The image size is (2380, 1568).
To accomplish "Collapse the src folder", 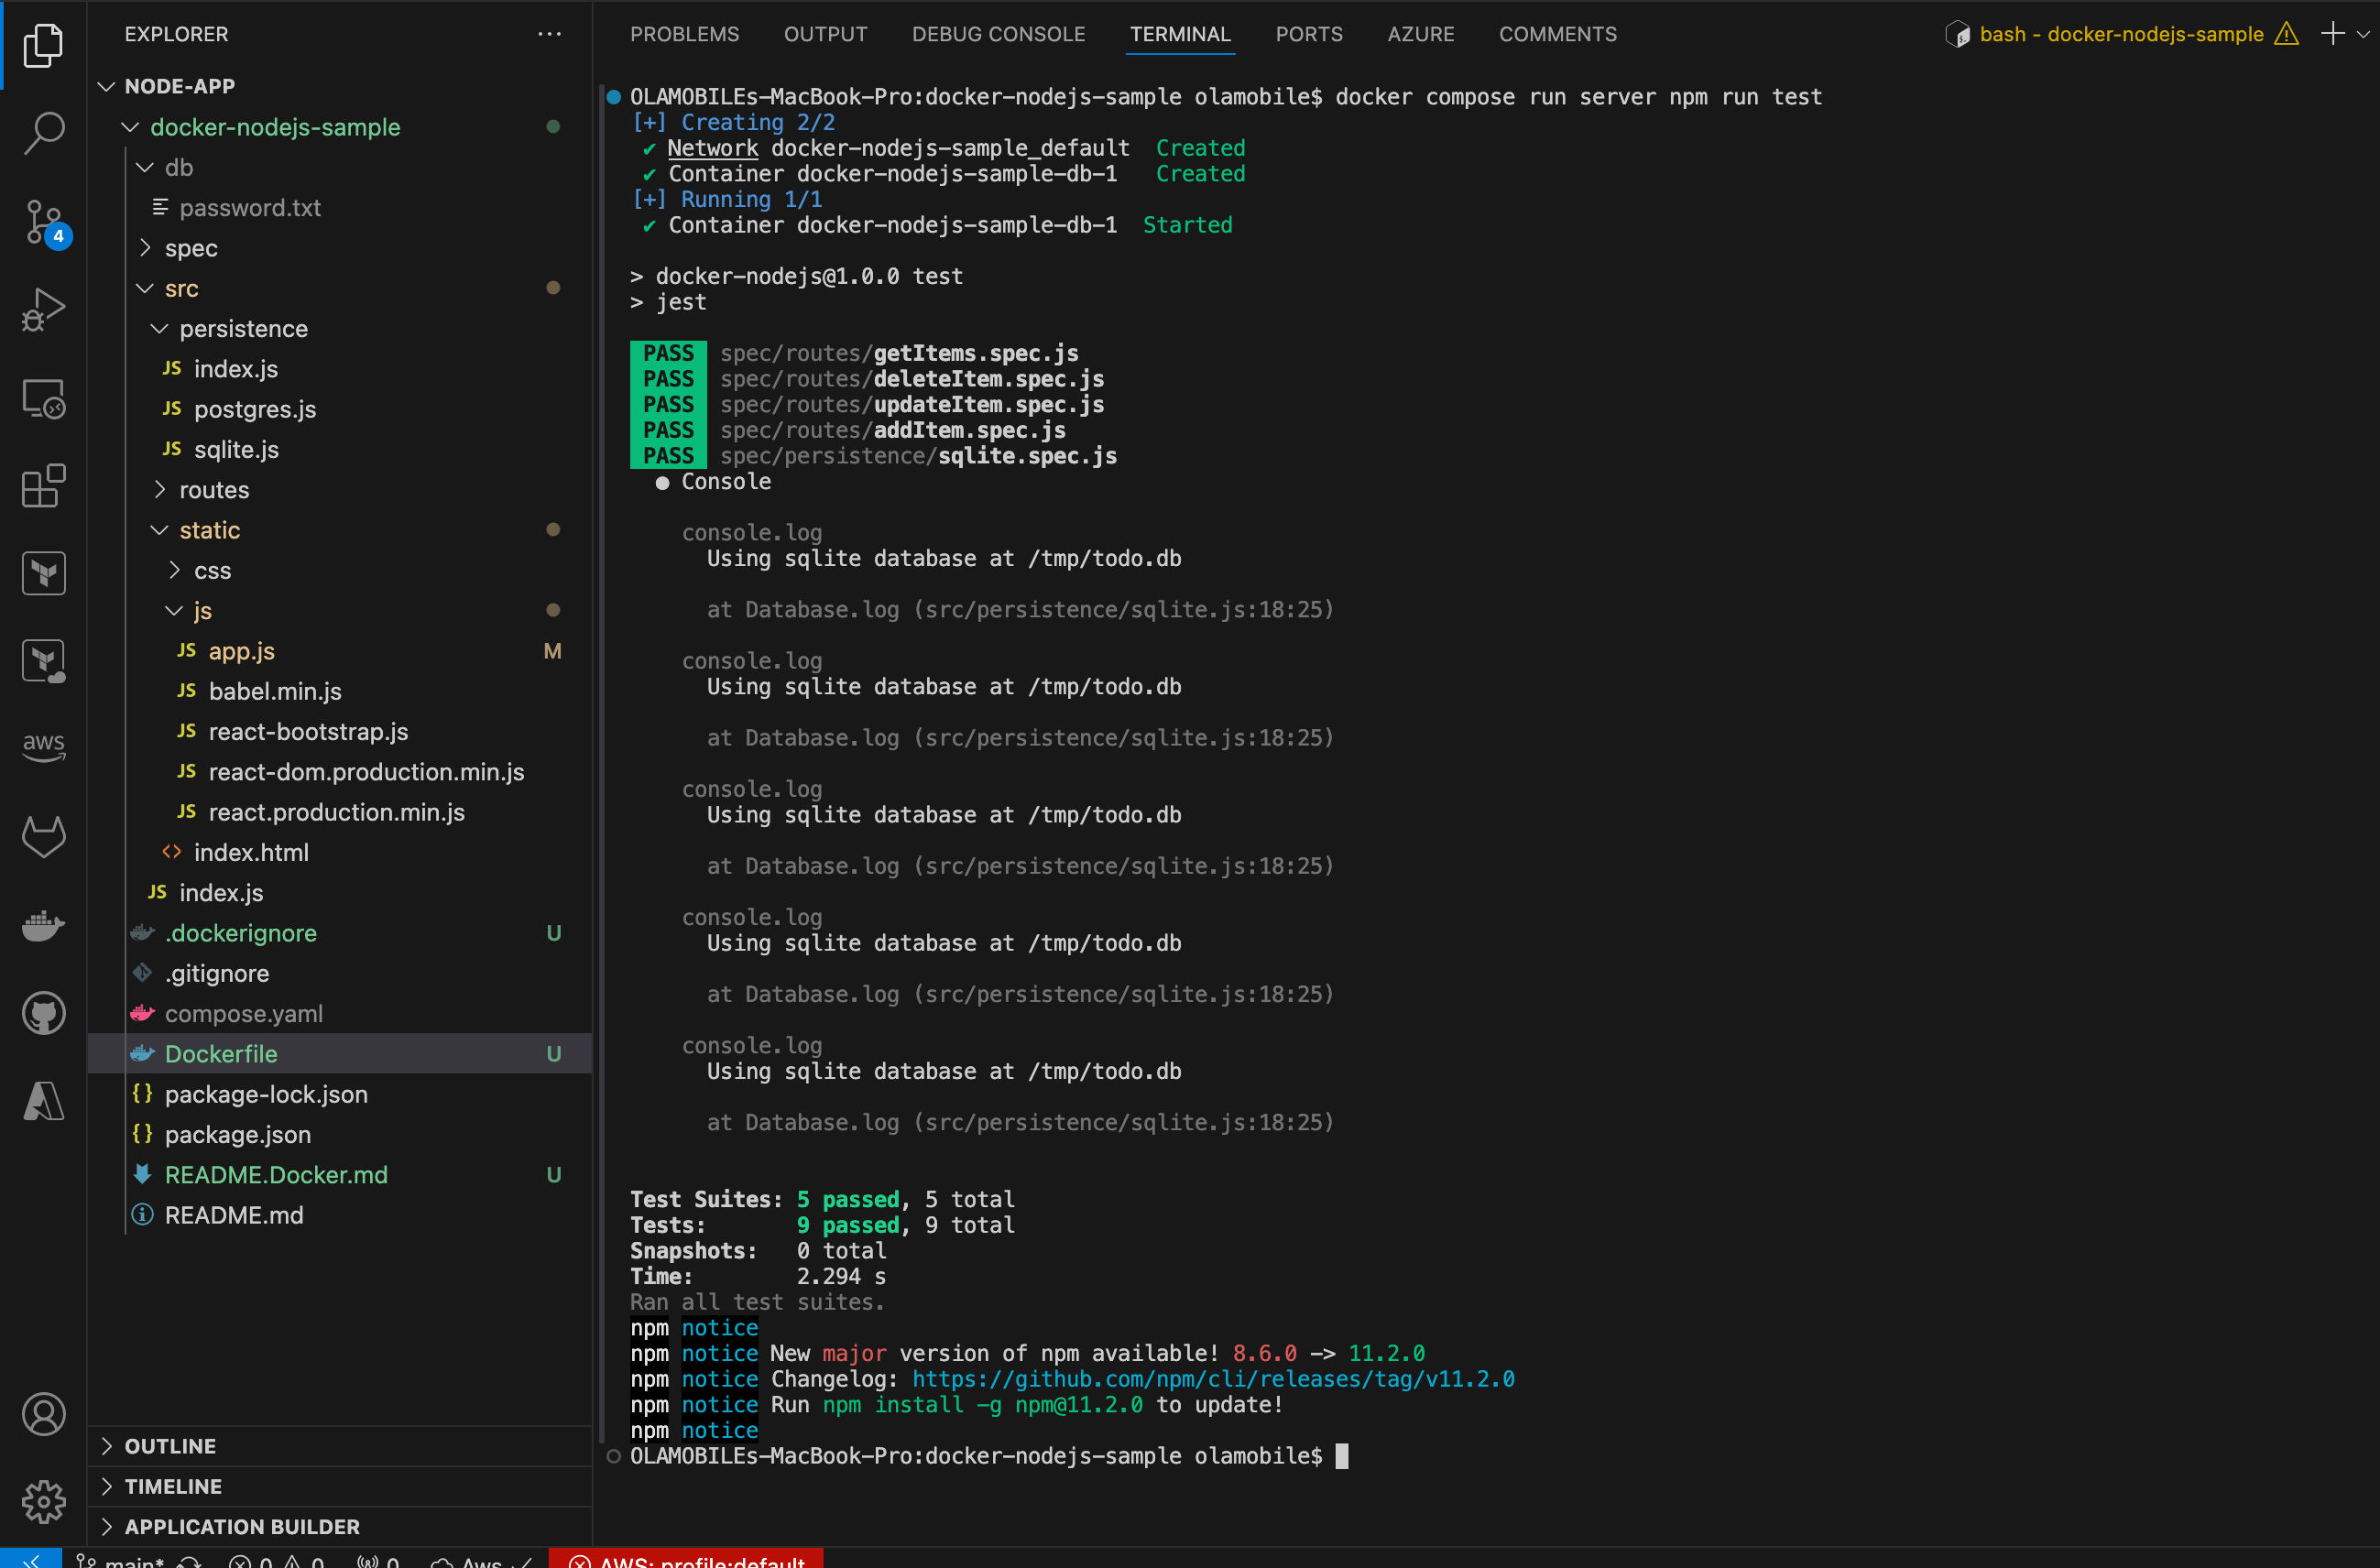I will (340, 288).
